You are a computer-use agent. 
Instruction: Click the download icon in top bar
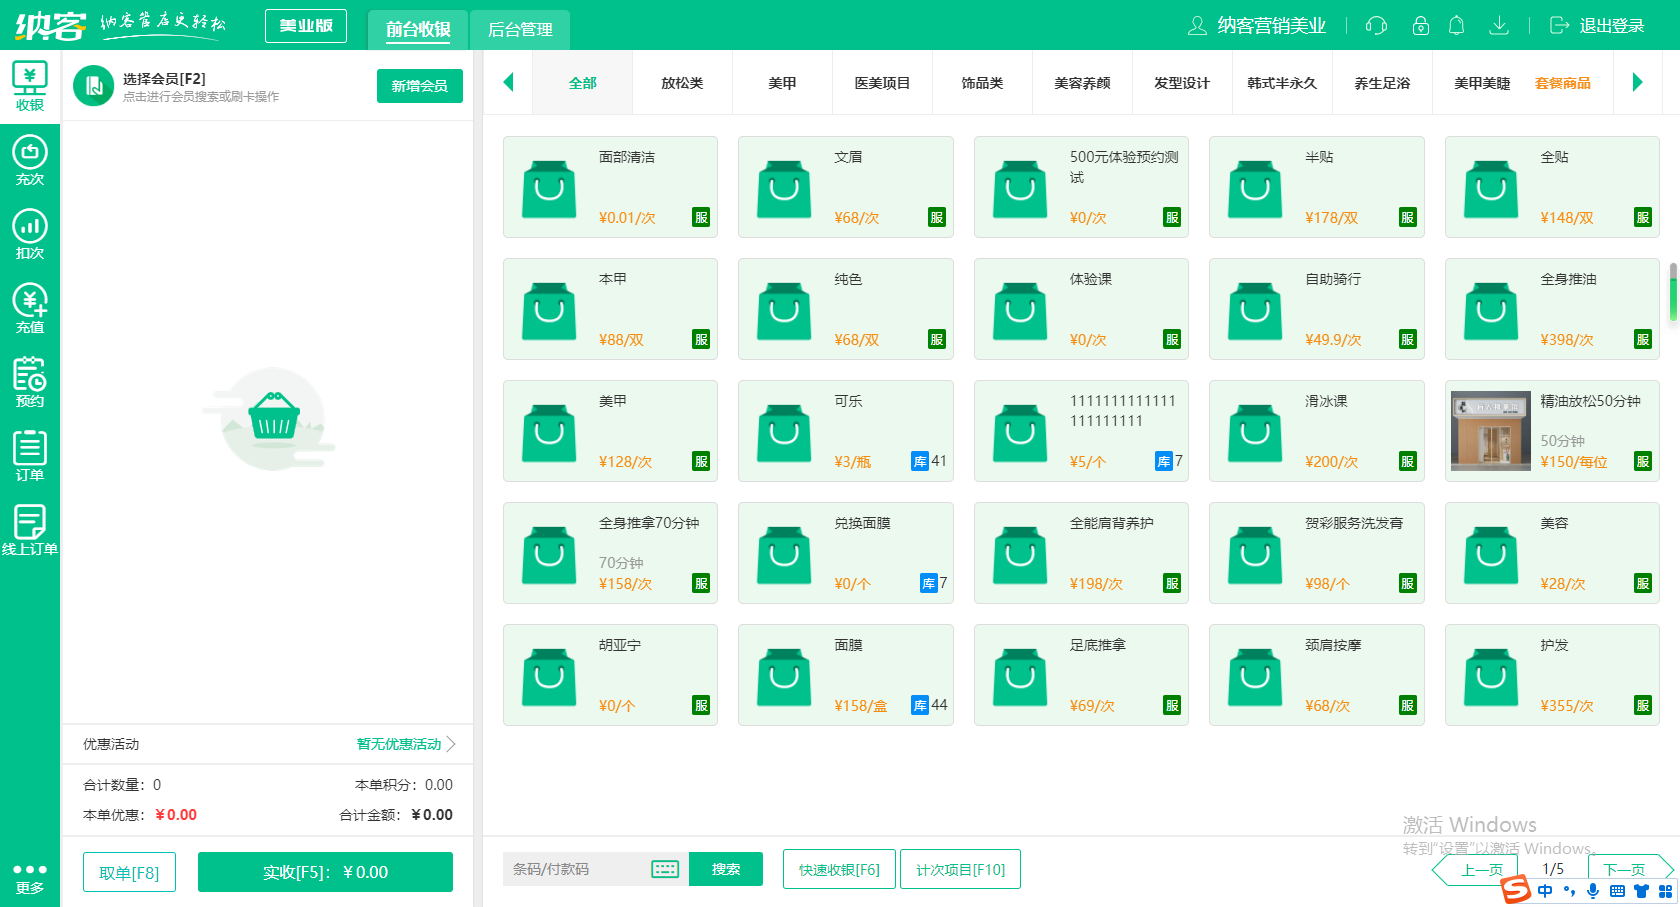[x=1499, y=26]
